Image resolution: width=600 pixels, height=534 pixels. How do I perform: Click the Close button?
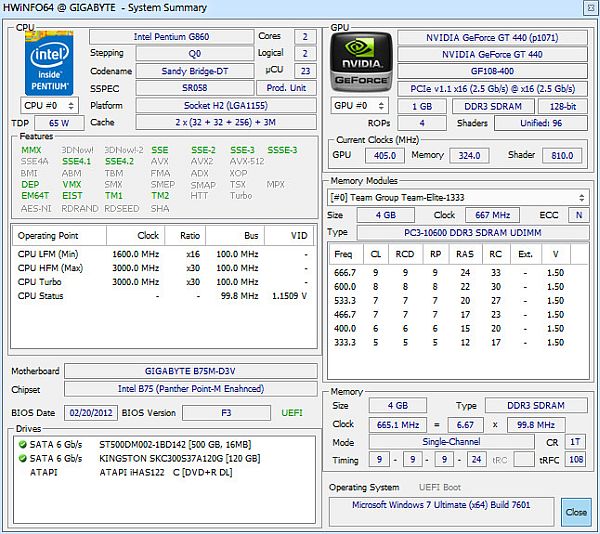(x=576, y=512)
